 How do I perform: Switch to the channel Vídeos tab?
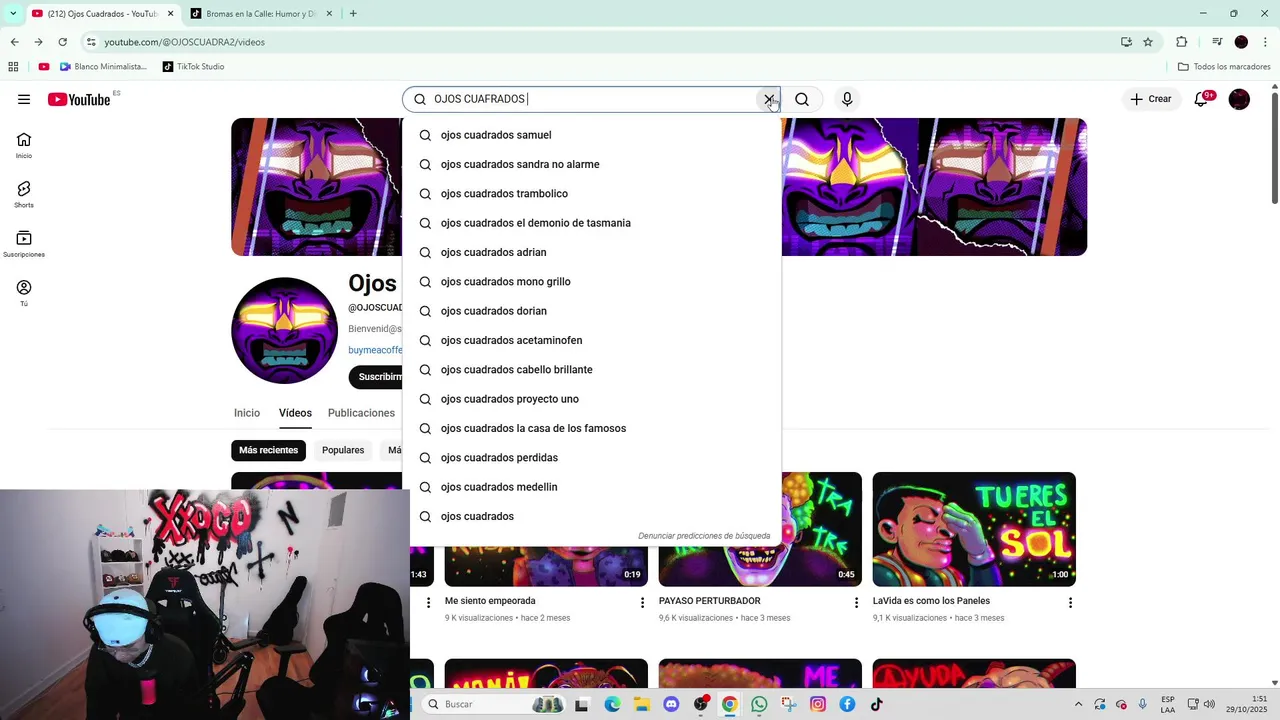tap(295, 413)
